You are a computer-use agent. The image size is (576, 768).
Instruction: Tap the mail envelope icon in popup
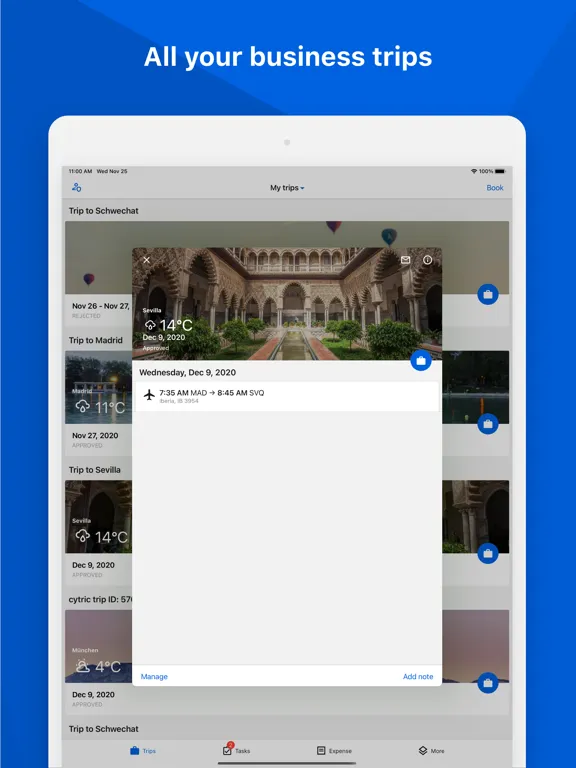(x=405, y=260)
